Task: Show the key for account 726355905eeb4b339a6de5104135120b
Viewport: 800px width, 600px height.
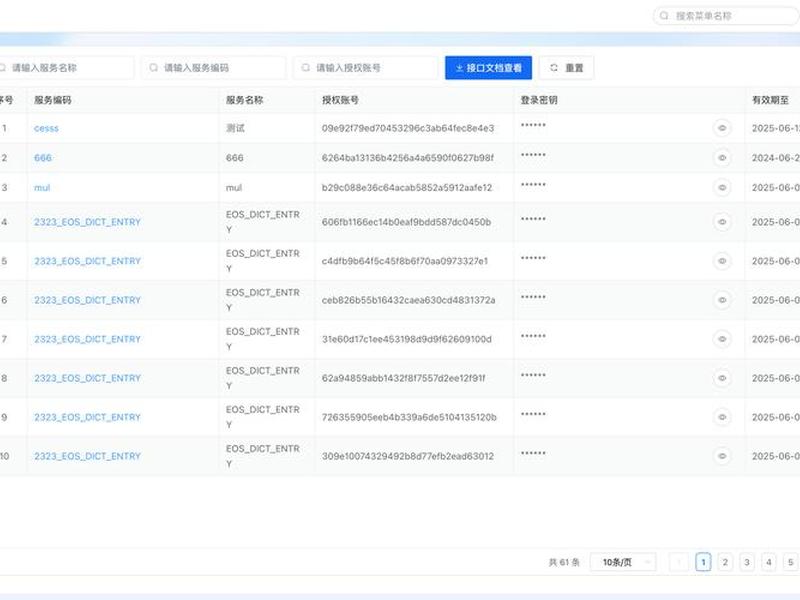Action: pos(722,417)
